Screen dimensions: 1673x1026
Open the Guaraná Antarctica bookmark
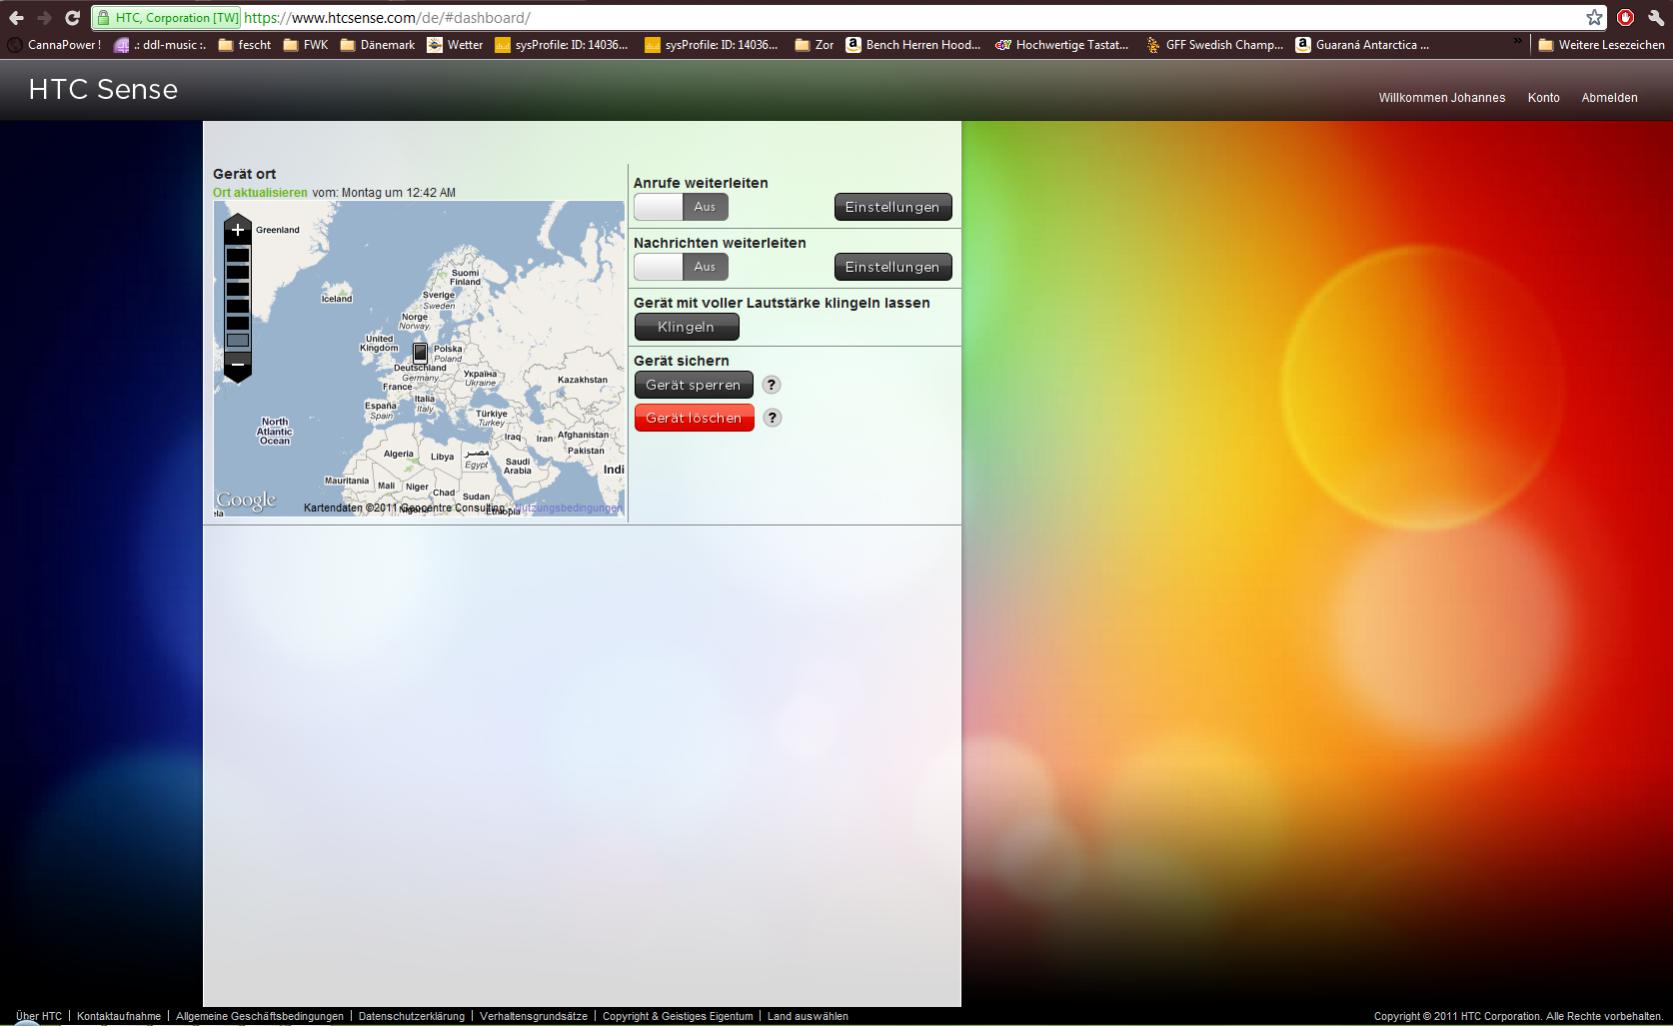(1362, 45)
